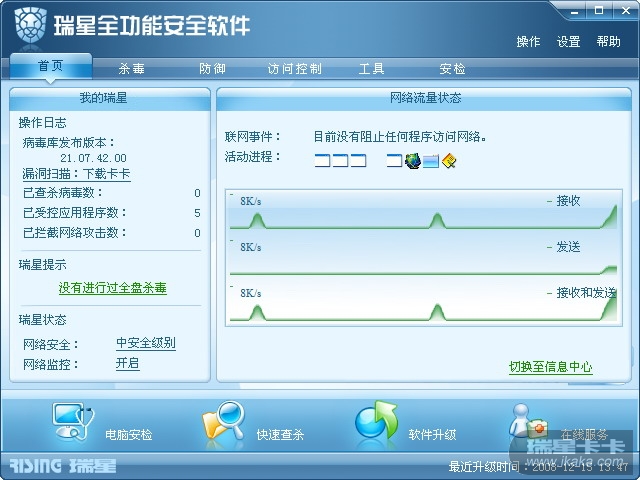Click the 瑞星提示 heading
This screenshot has height=480, width=640.
click(42, 265)
